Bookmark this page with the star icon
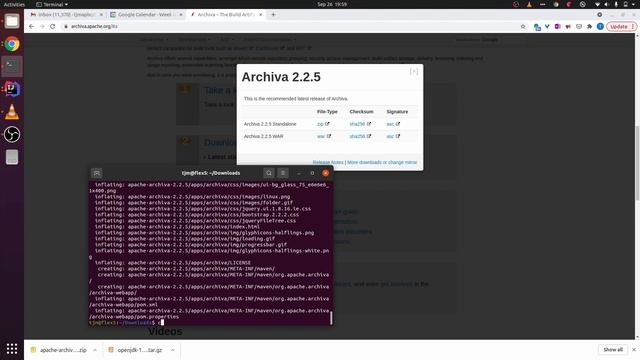Image resolution: width=640 pixels, height=360 pixels. click(523, 27)
